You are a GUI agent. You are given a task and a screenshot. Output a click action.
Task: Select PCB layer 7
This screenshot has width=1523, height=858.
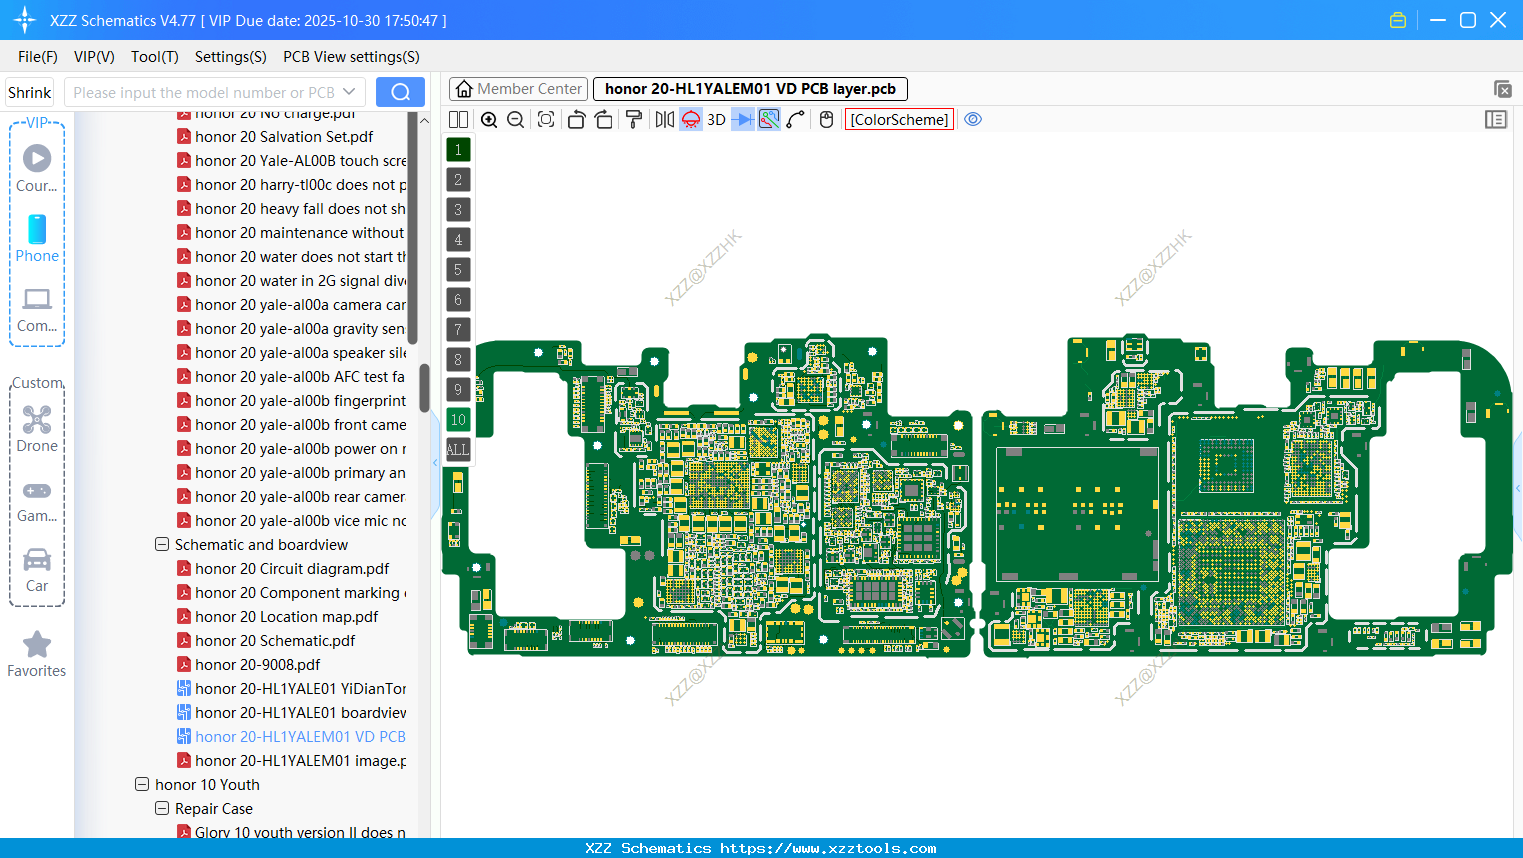(x=458, y=330)
